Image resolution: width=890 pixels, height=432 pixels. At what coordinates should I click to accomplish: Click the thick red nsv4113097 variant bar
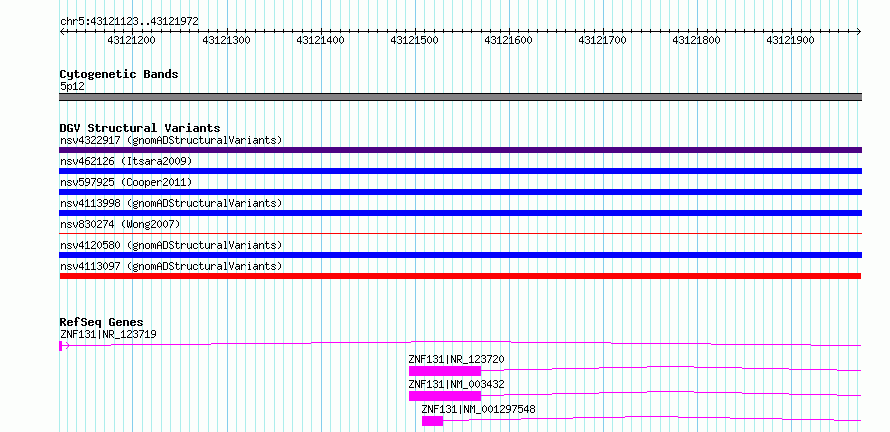pos(460,276)
